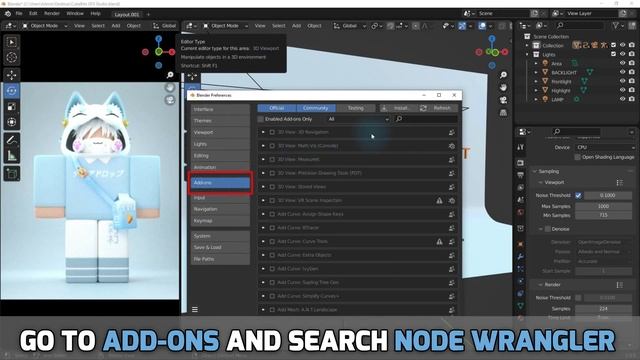This screenshot has width=640, height=360.
Task: Click the viewport Max Samples field
Action: pyautogui.click(x=603, y=206)
